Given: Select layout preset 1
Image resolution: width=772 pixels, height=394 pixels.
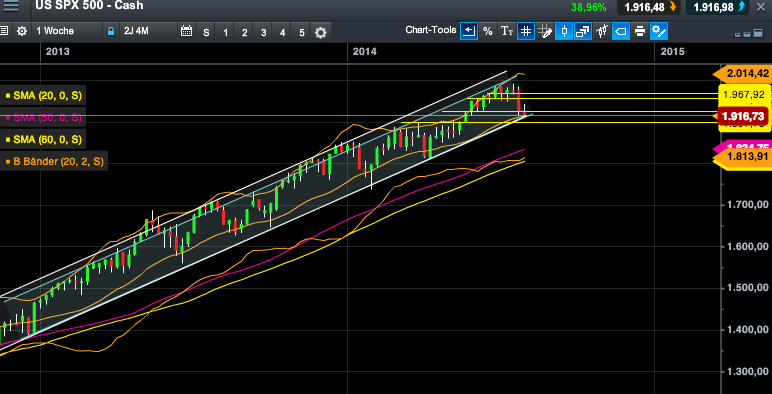Looking at the screenshot, I should pos(225,33).
